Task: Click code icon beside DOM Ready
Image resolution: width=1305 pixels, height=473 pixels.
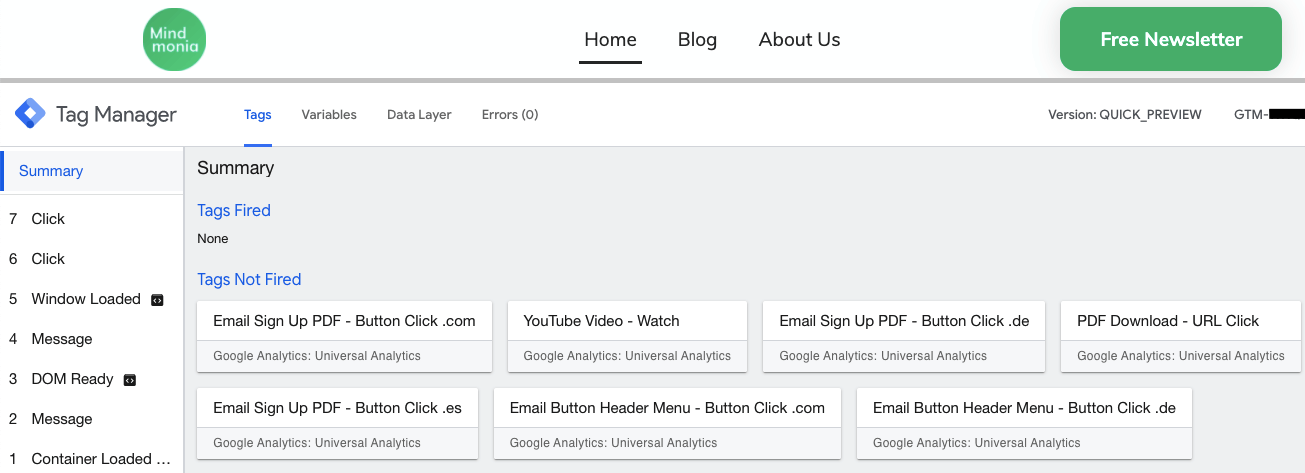Action: pyautogui.click(x=130, y=380)
